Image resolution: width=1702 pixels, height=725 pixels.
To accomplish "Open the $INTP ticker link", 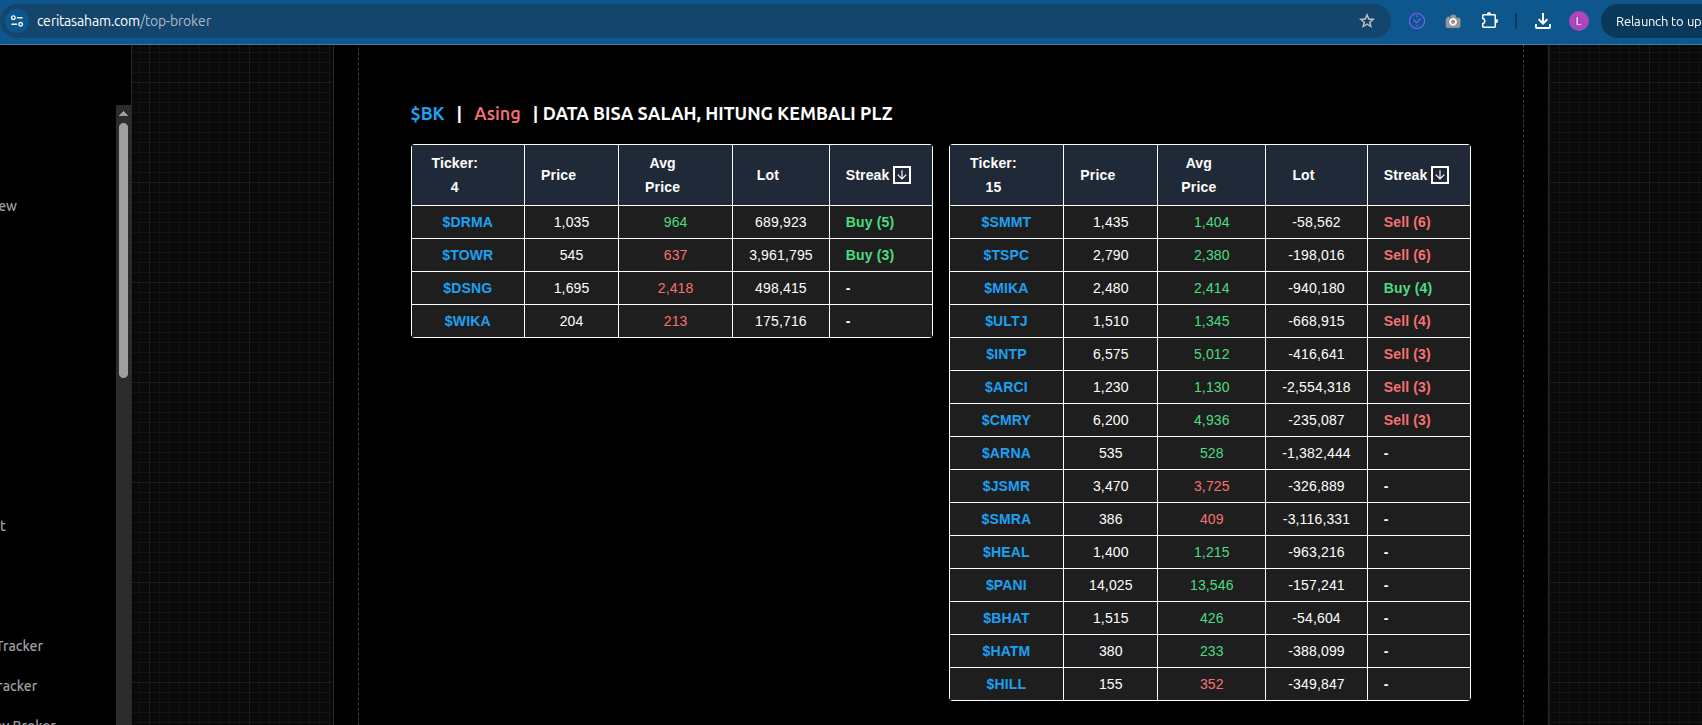I will point(1006,354).
